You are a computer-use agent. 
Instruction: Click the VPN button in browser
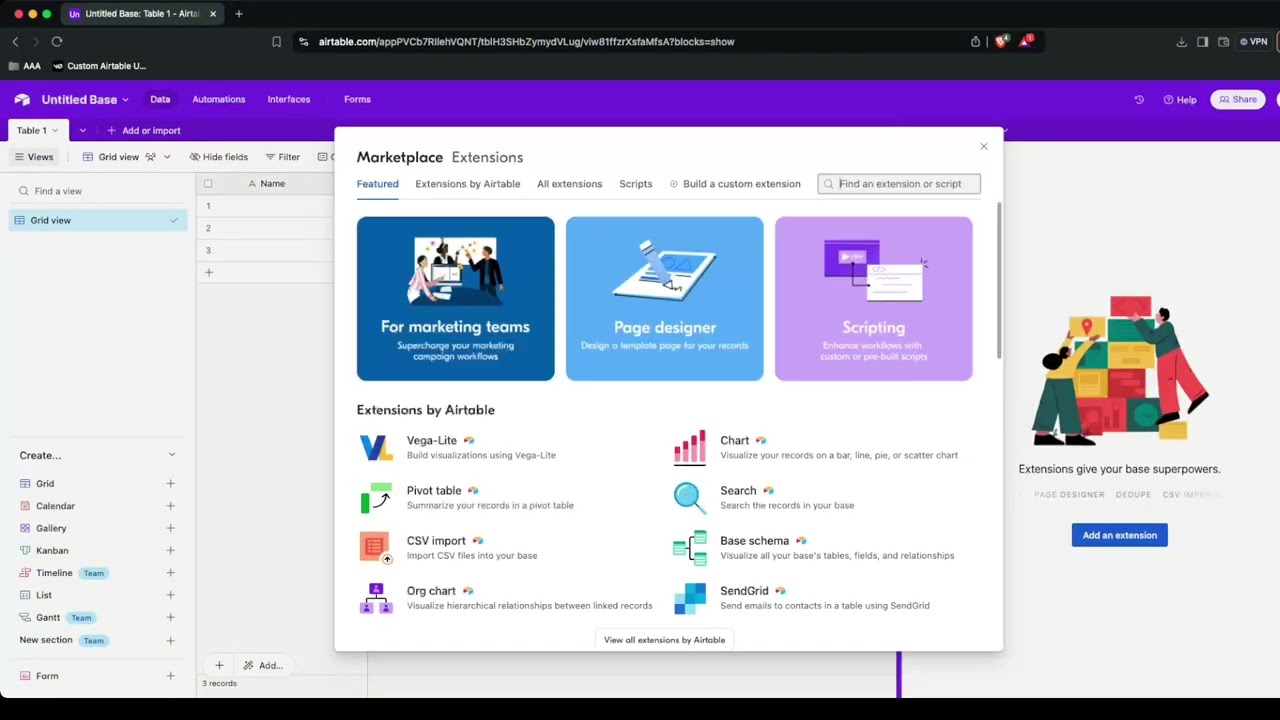1253,42
